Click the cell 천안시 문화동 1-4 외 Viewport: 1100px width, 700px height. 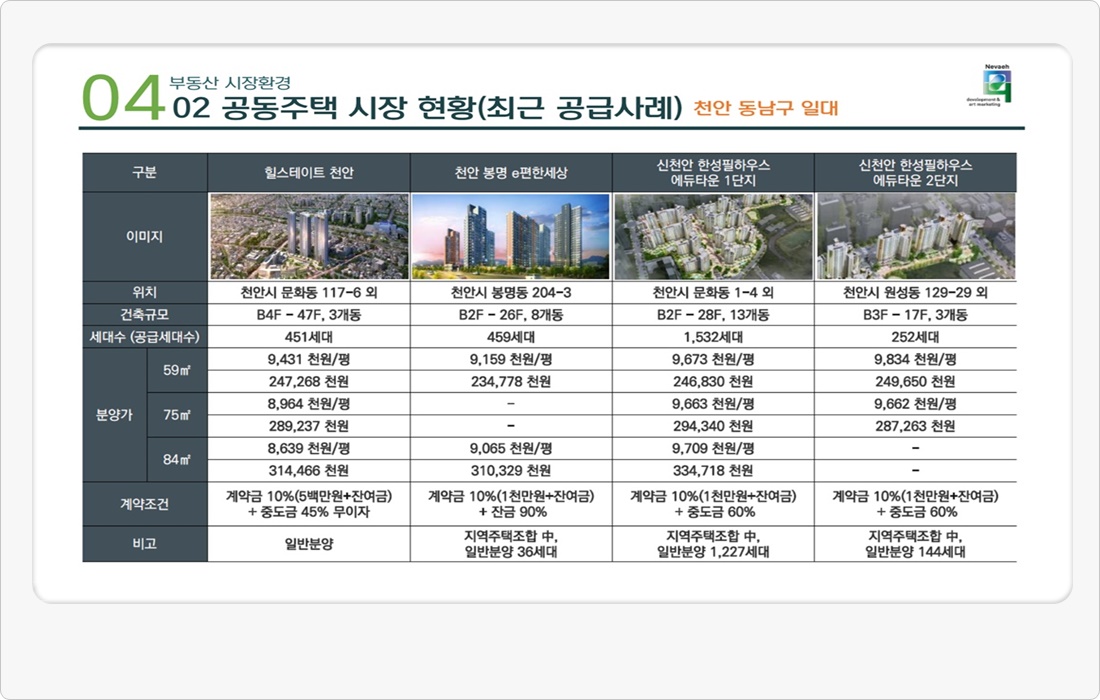click(x=713, y=292)
